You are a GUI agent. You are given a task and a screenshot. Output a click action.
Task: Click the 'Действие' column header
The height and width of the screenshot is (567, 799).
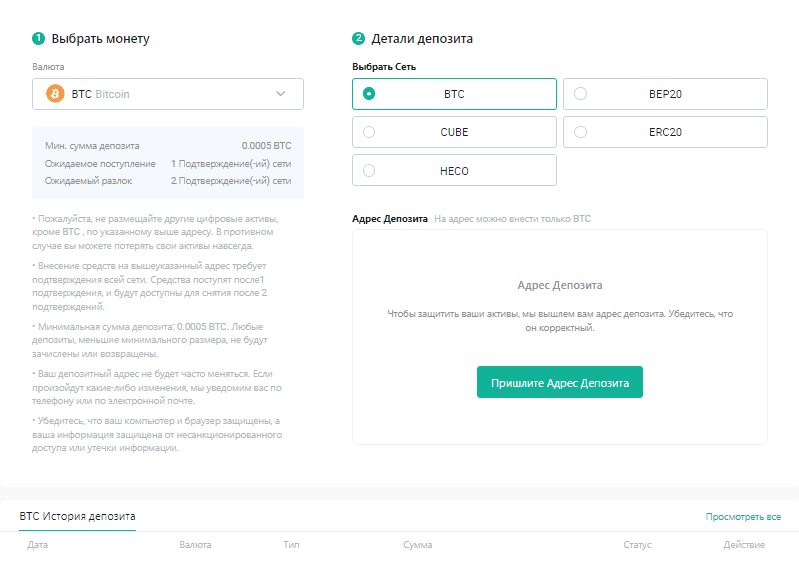744,545
